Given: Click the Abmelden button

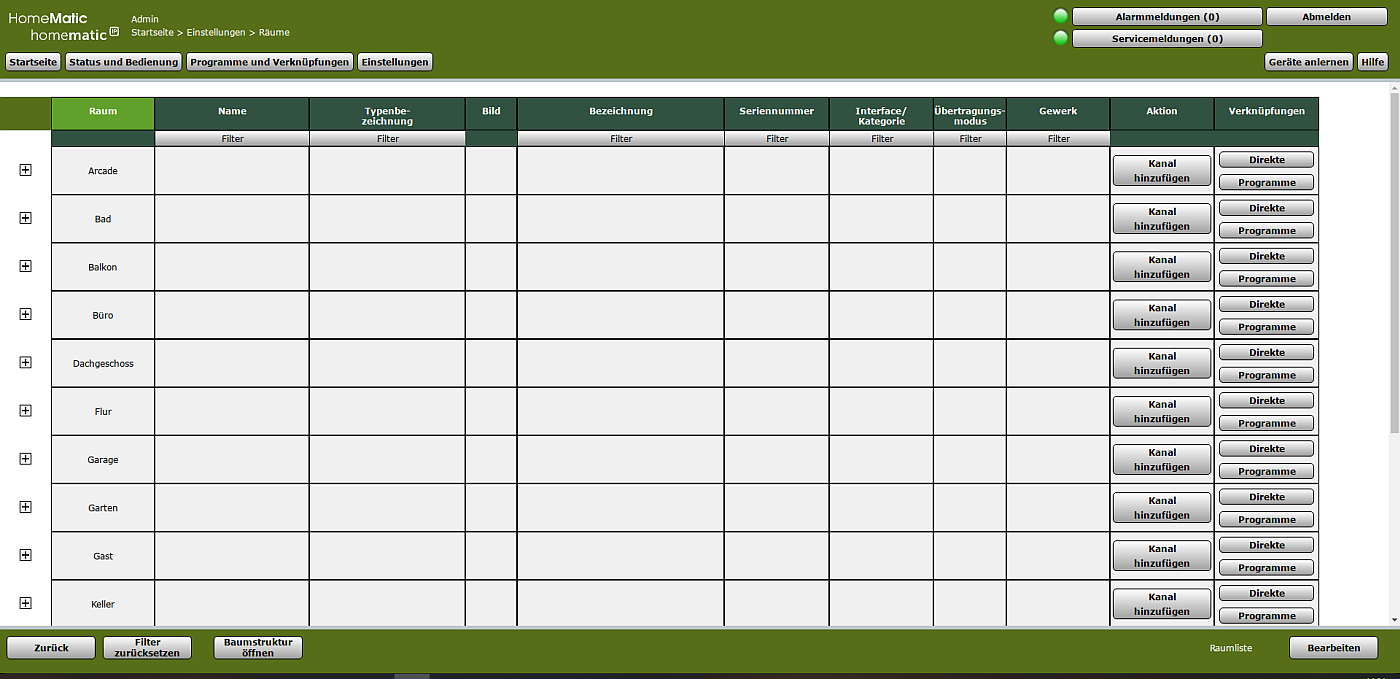Looking at the screenshot, I should click(1326, 17).
